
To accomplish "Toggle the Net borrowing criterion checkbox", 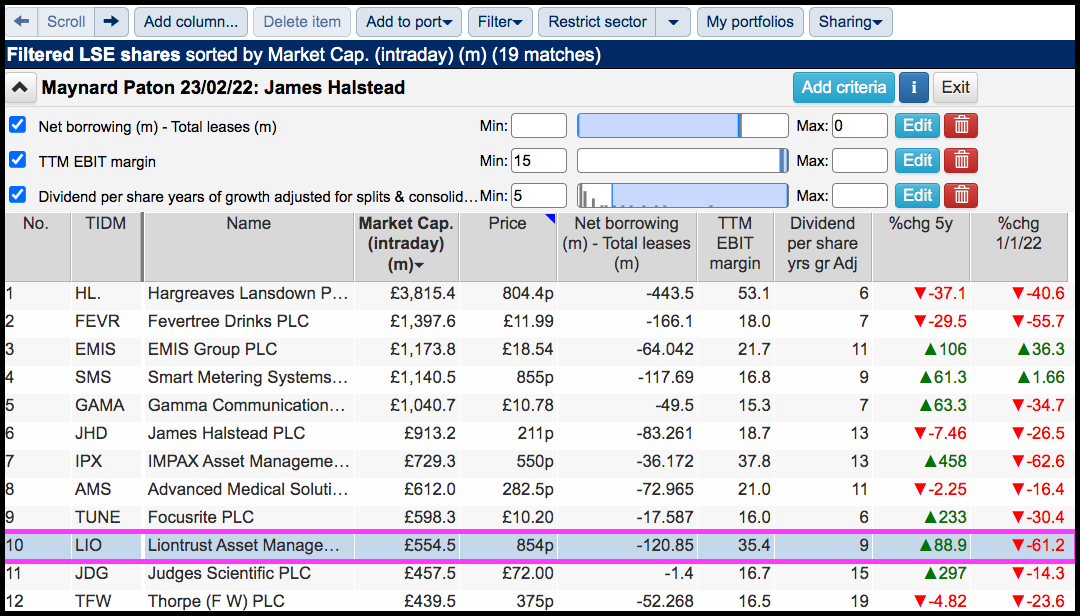I will pyautogui.click(x=18, y=125).
